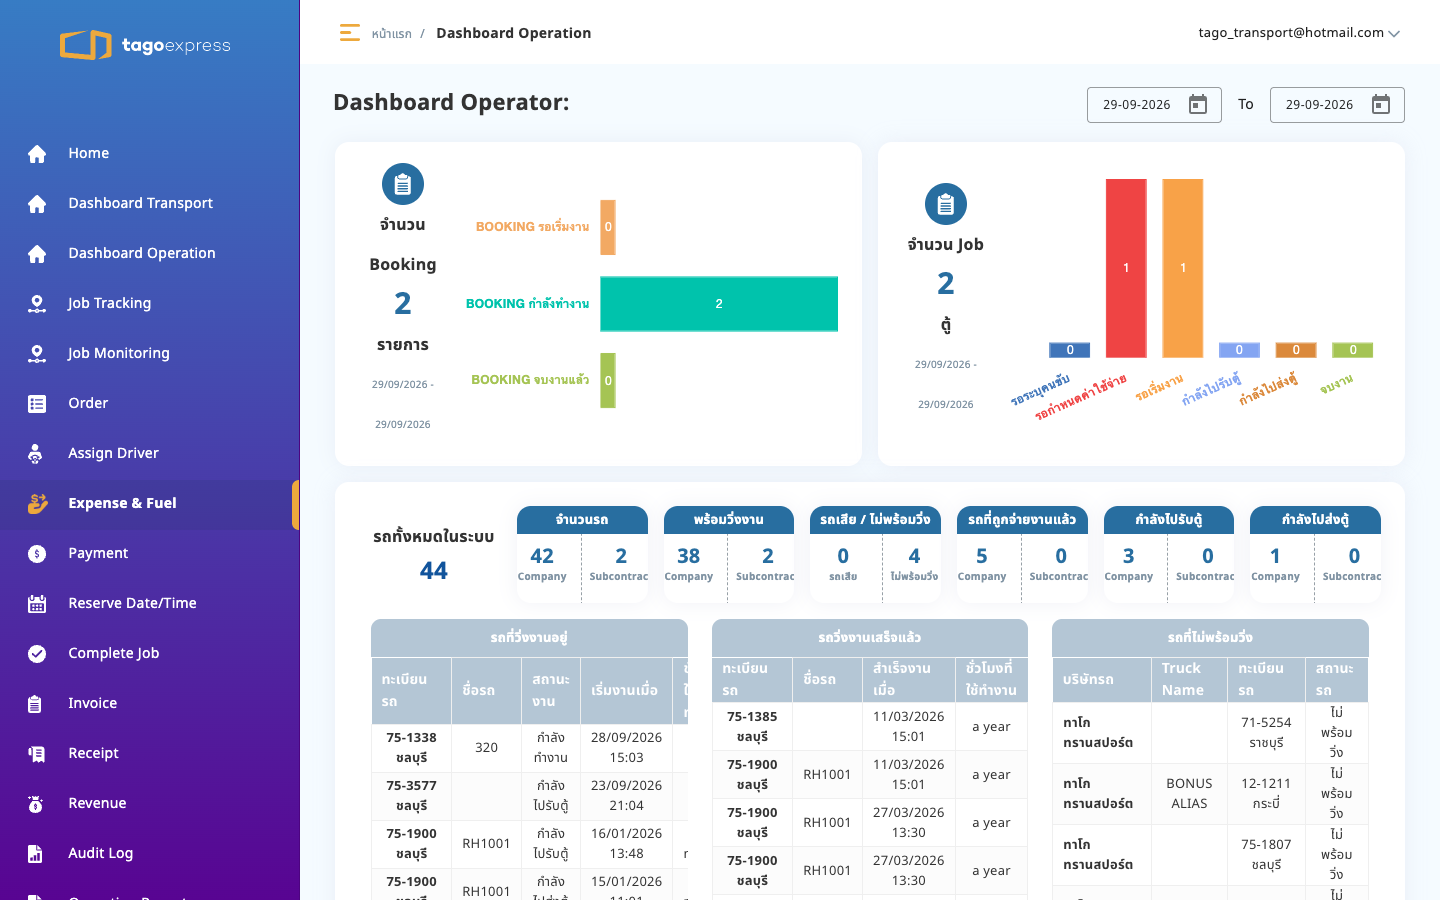Click the tagoexpress logo
Viewport: 1440px width, 900px height.
145,45
